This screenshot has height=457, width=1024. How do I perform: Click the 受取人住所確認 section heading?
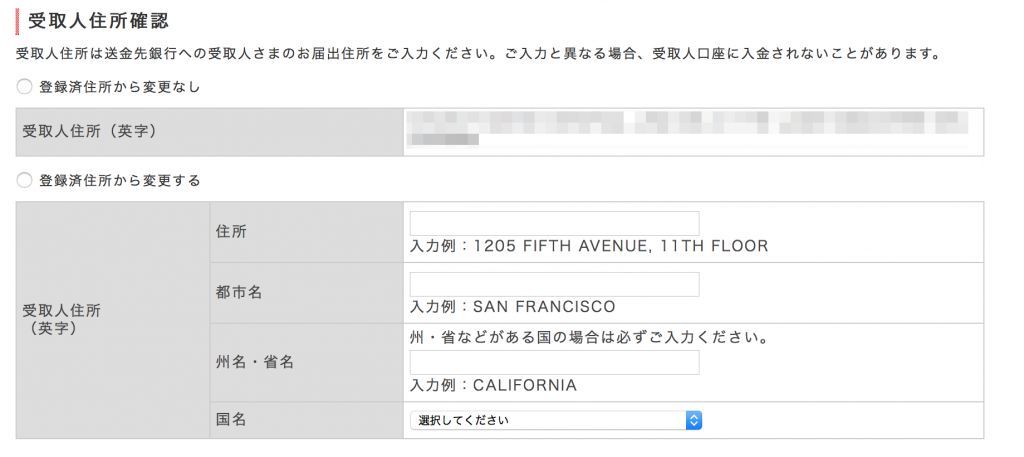(x=99, y=21)
